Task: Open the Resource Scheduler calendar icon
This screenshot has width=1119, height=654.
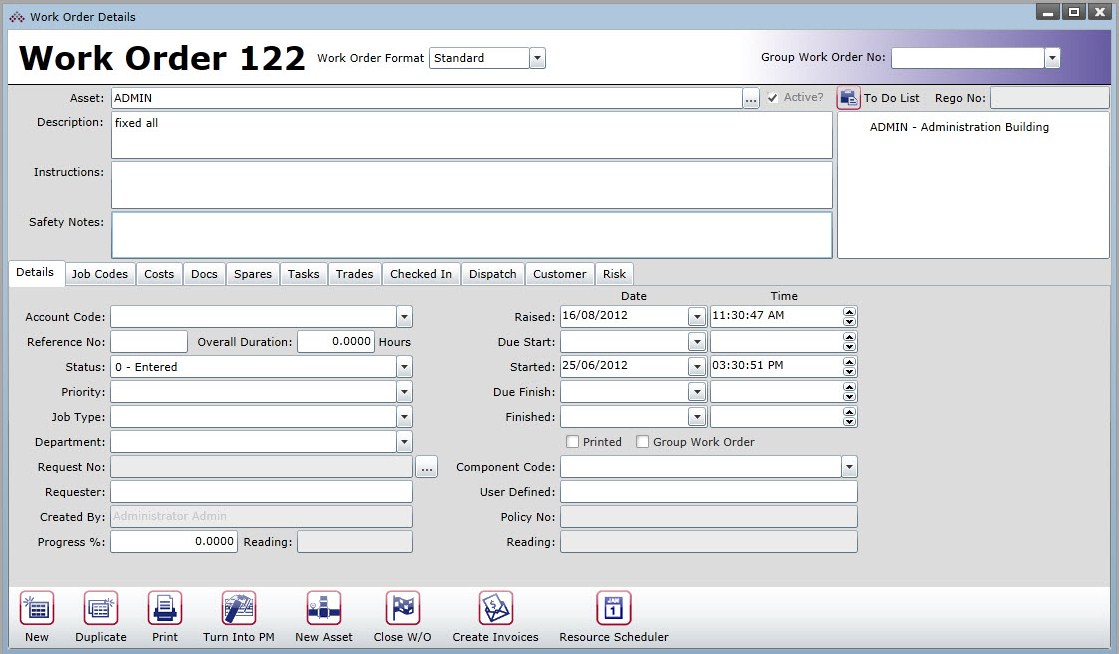Action: tap(614, 609)
